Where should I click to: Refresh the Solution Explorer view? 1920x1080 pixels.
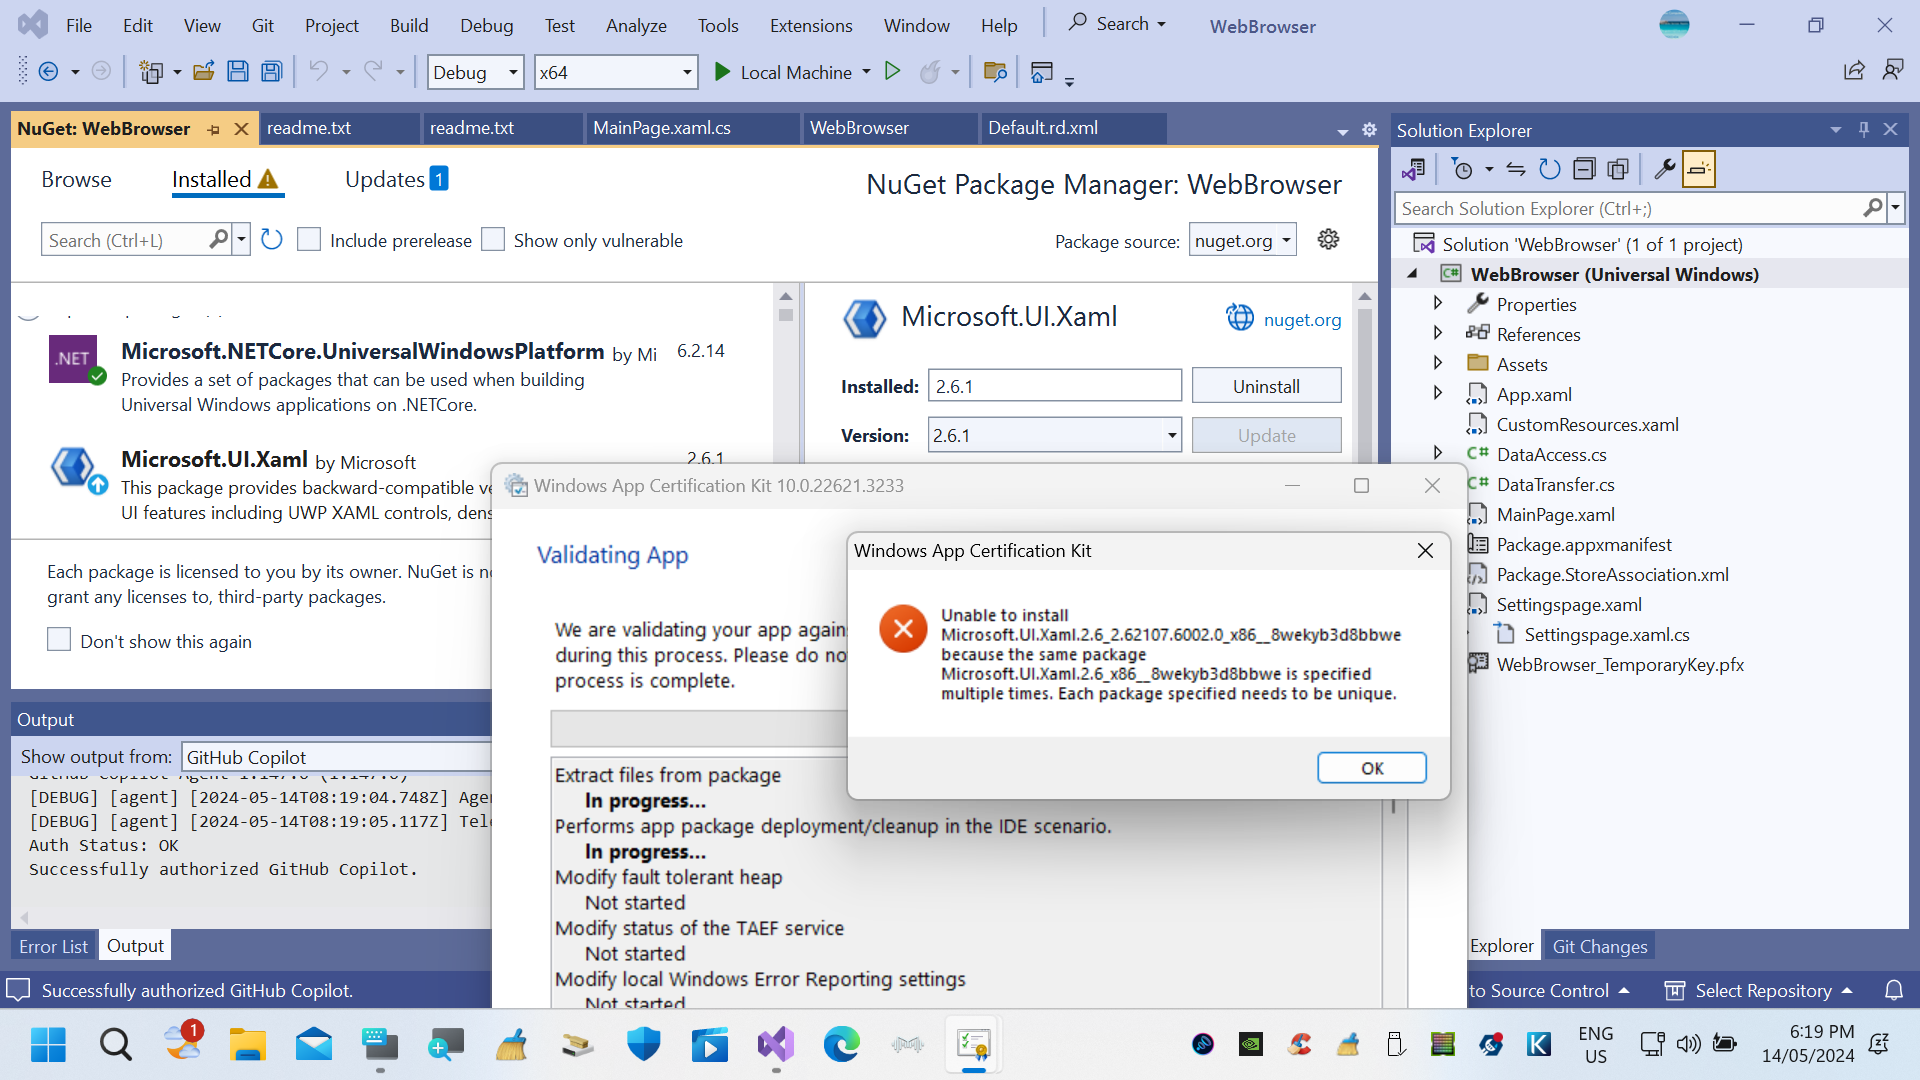[x=1550, y=168]
